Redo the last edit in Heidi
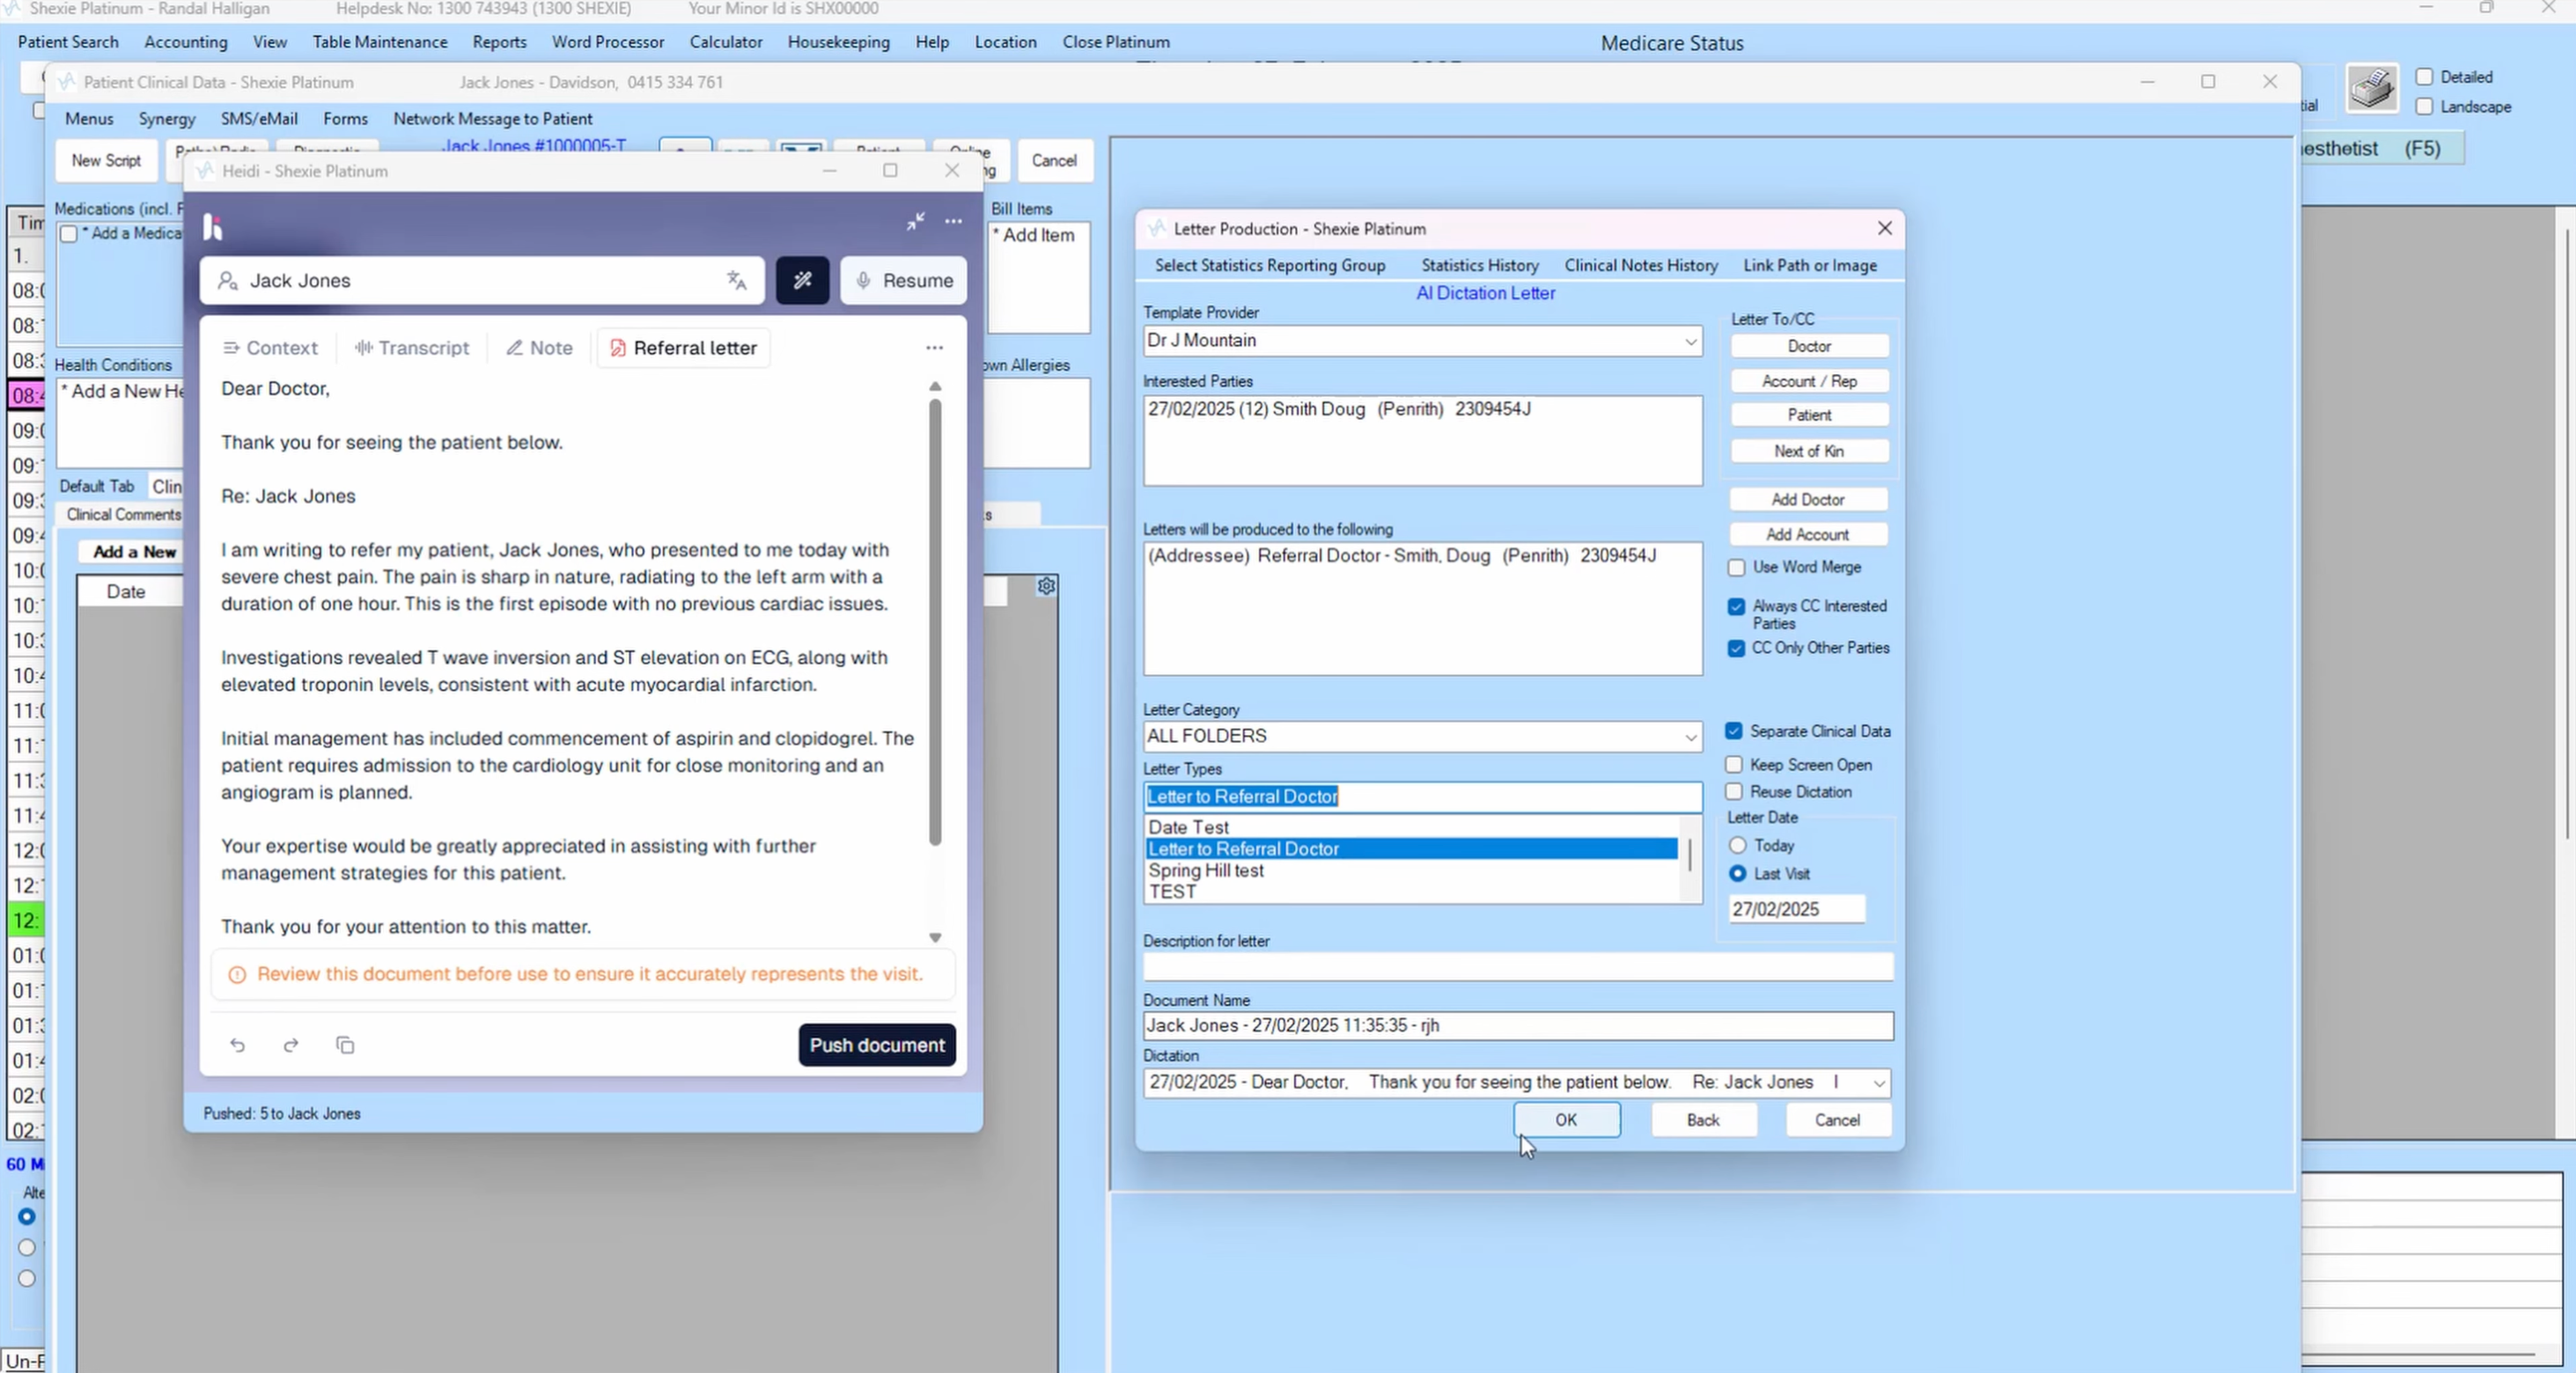2576x1373 pixels. pos(291,1045)
